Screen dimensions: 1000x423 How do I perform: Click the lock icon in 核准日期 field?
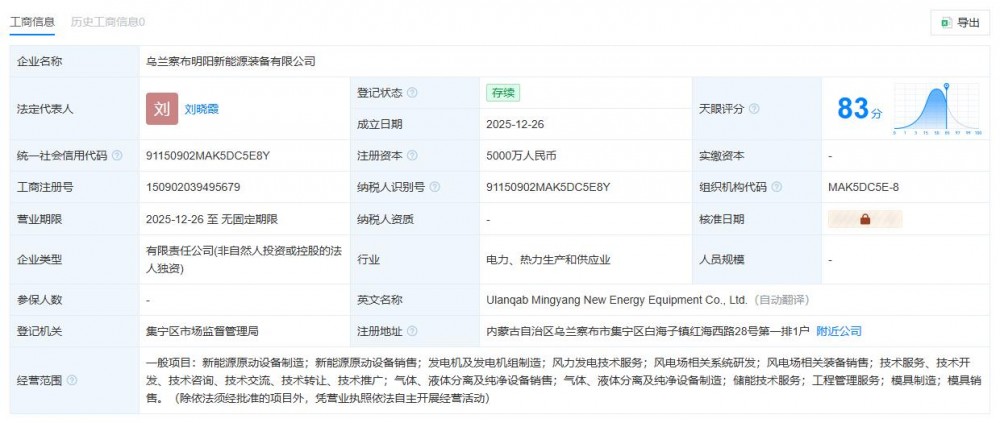864,219
